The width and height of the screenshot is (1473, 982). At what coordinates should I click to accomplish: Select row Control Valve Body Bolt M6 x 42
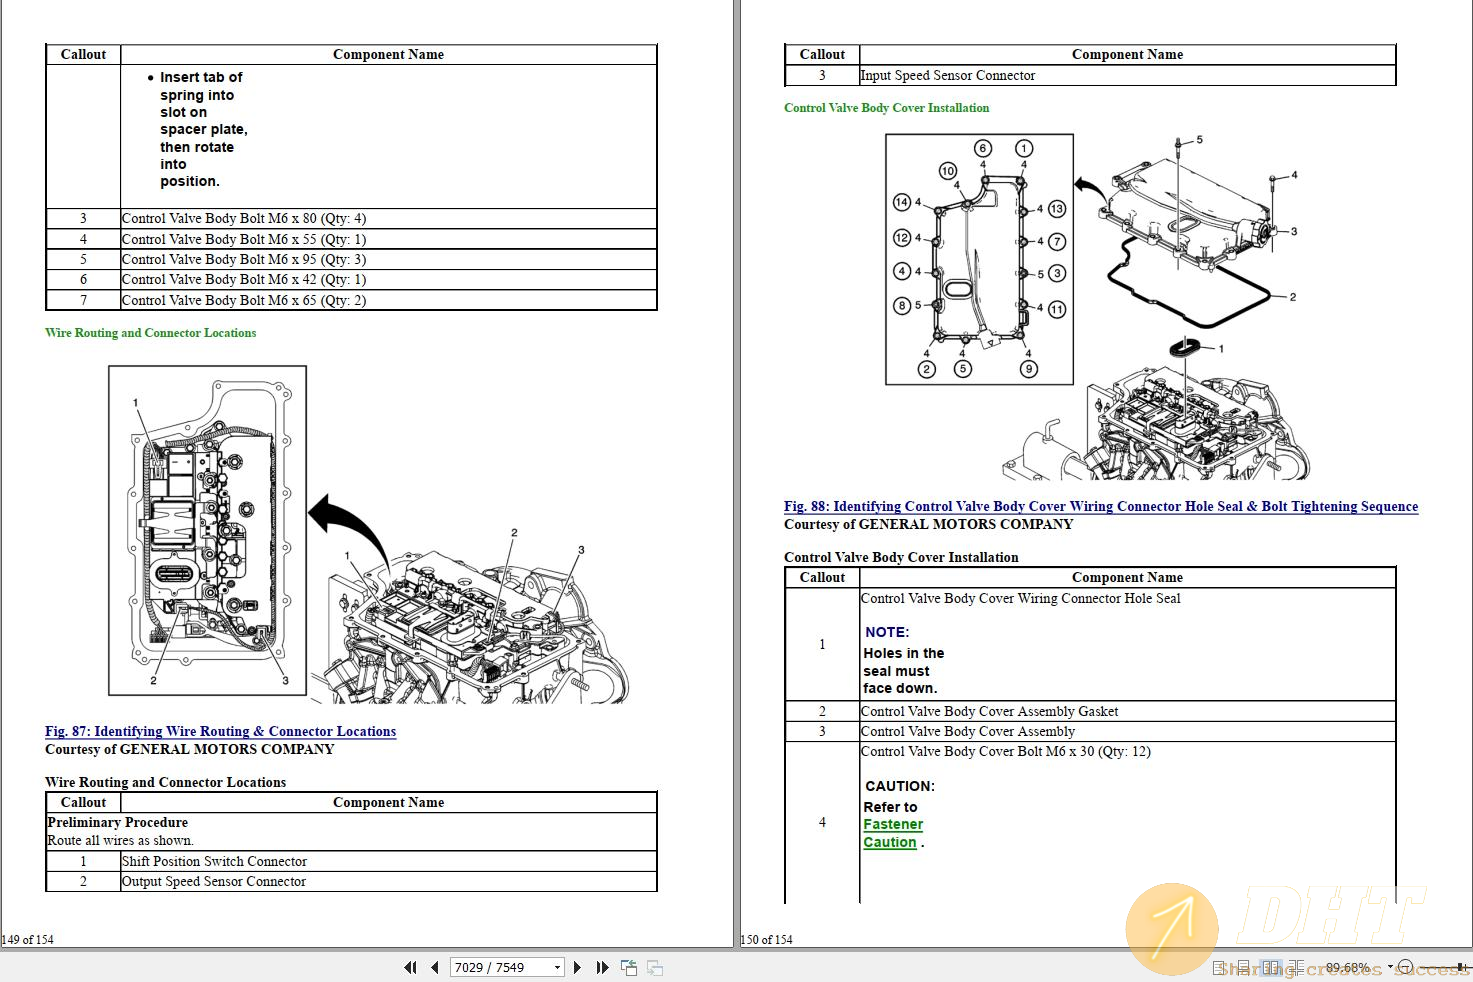point(351,279)
